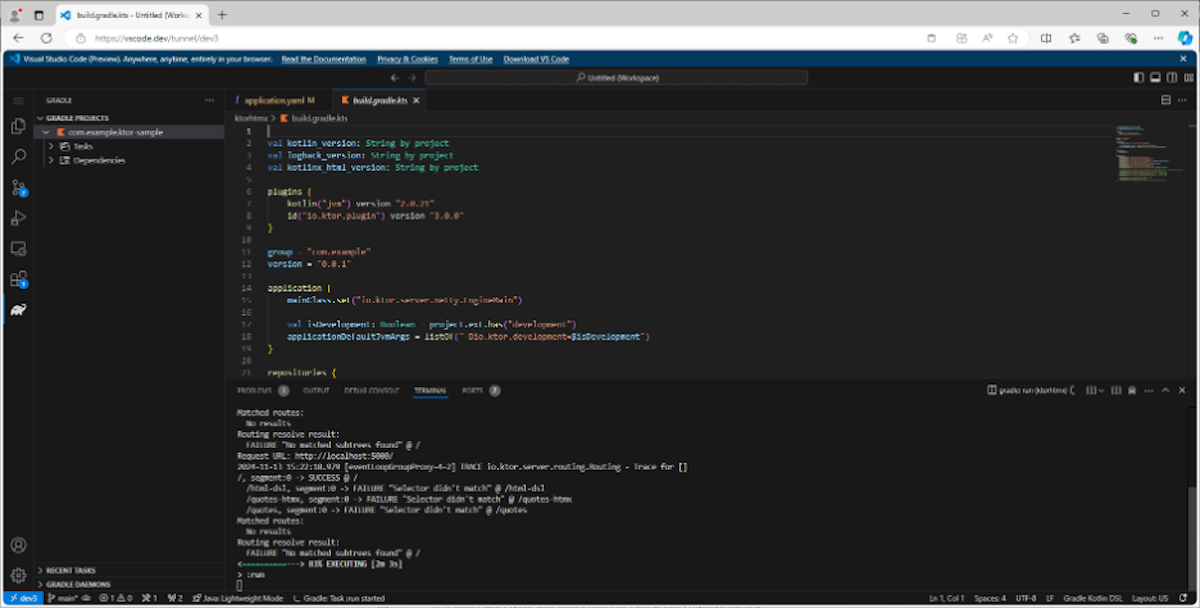Open the Remote Explorer view
This screenshot has height=608, width=1200.
click(x=18, y=249)
